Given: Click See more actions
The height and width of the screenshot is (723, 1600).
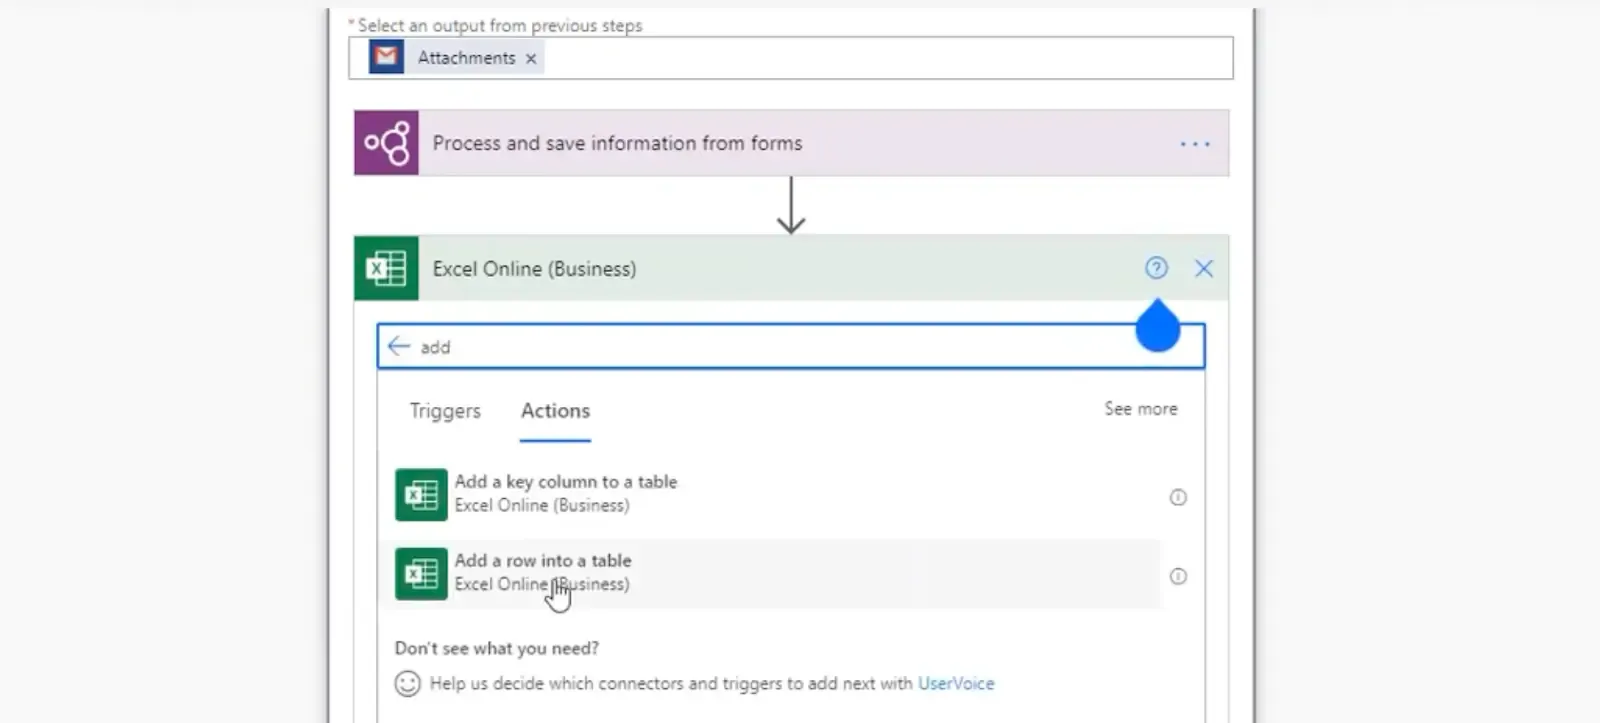Looking at the screenshot, I should [x=1140, y=409].
